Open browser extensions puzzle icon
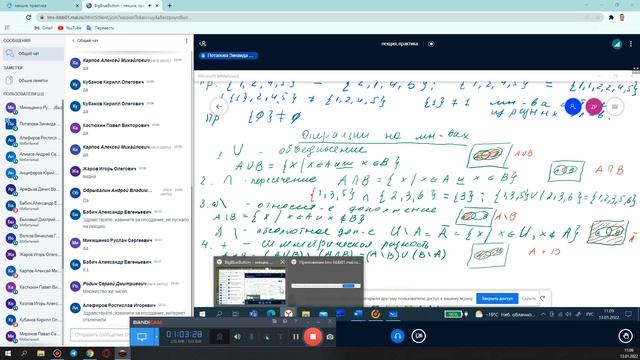 611,18
